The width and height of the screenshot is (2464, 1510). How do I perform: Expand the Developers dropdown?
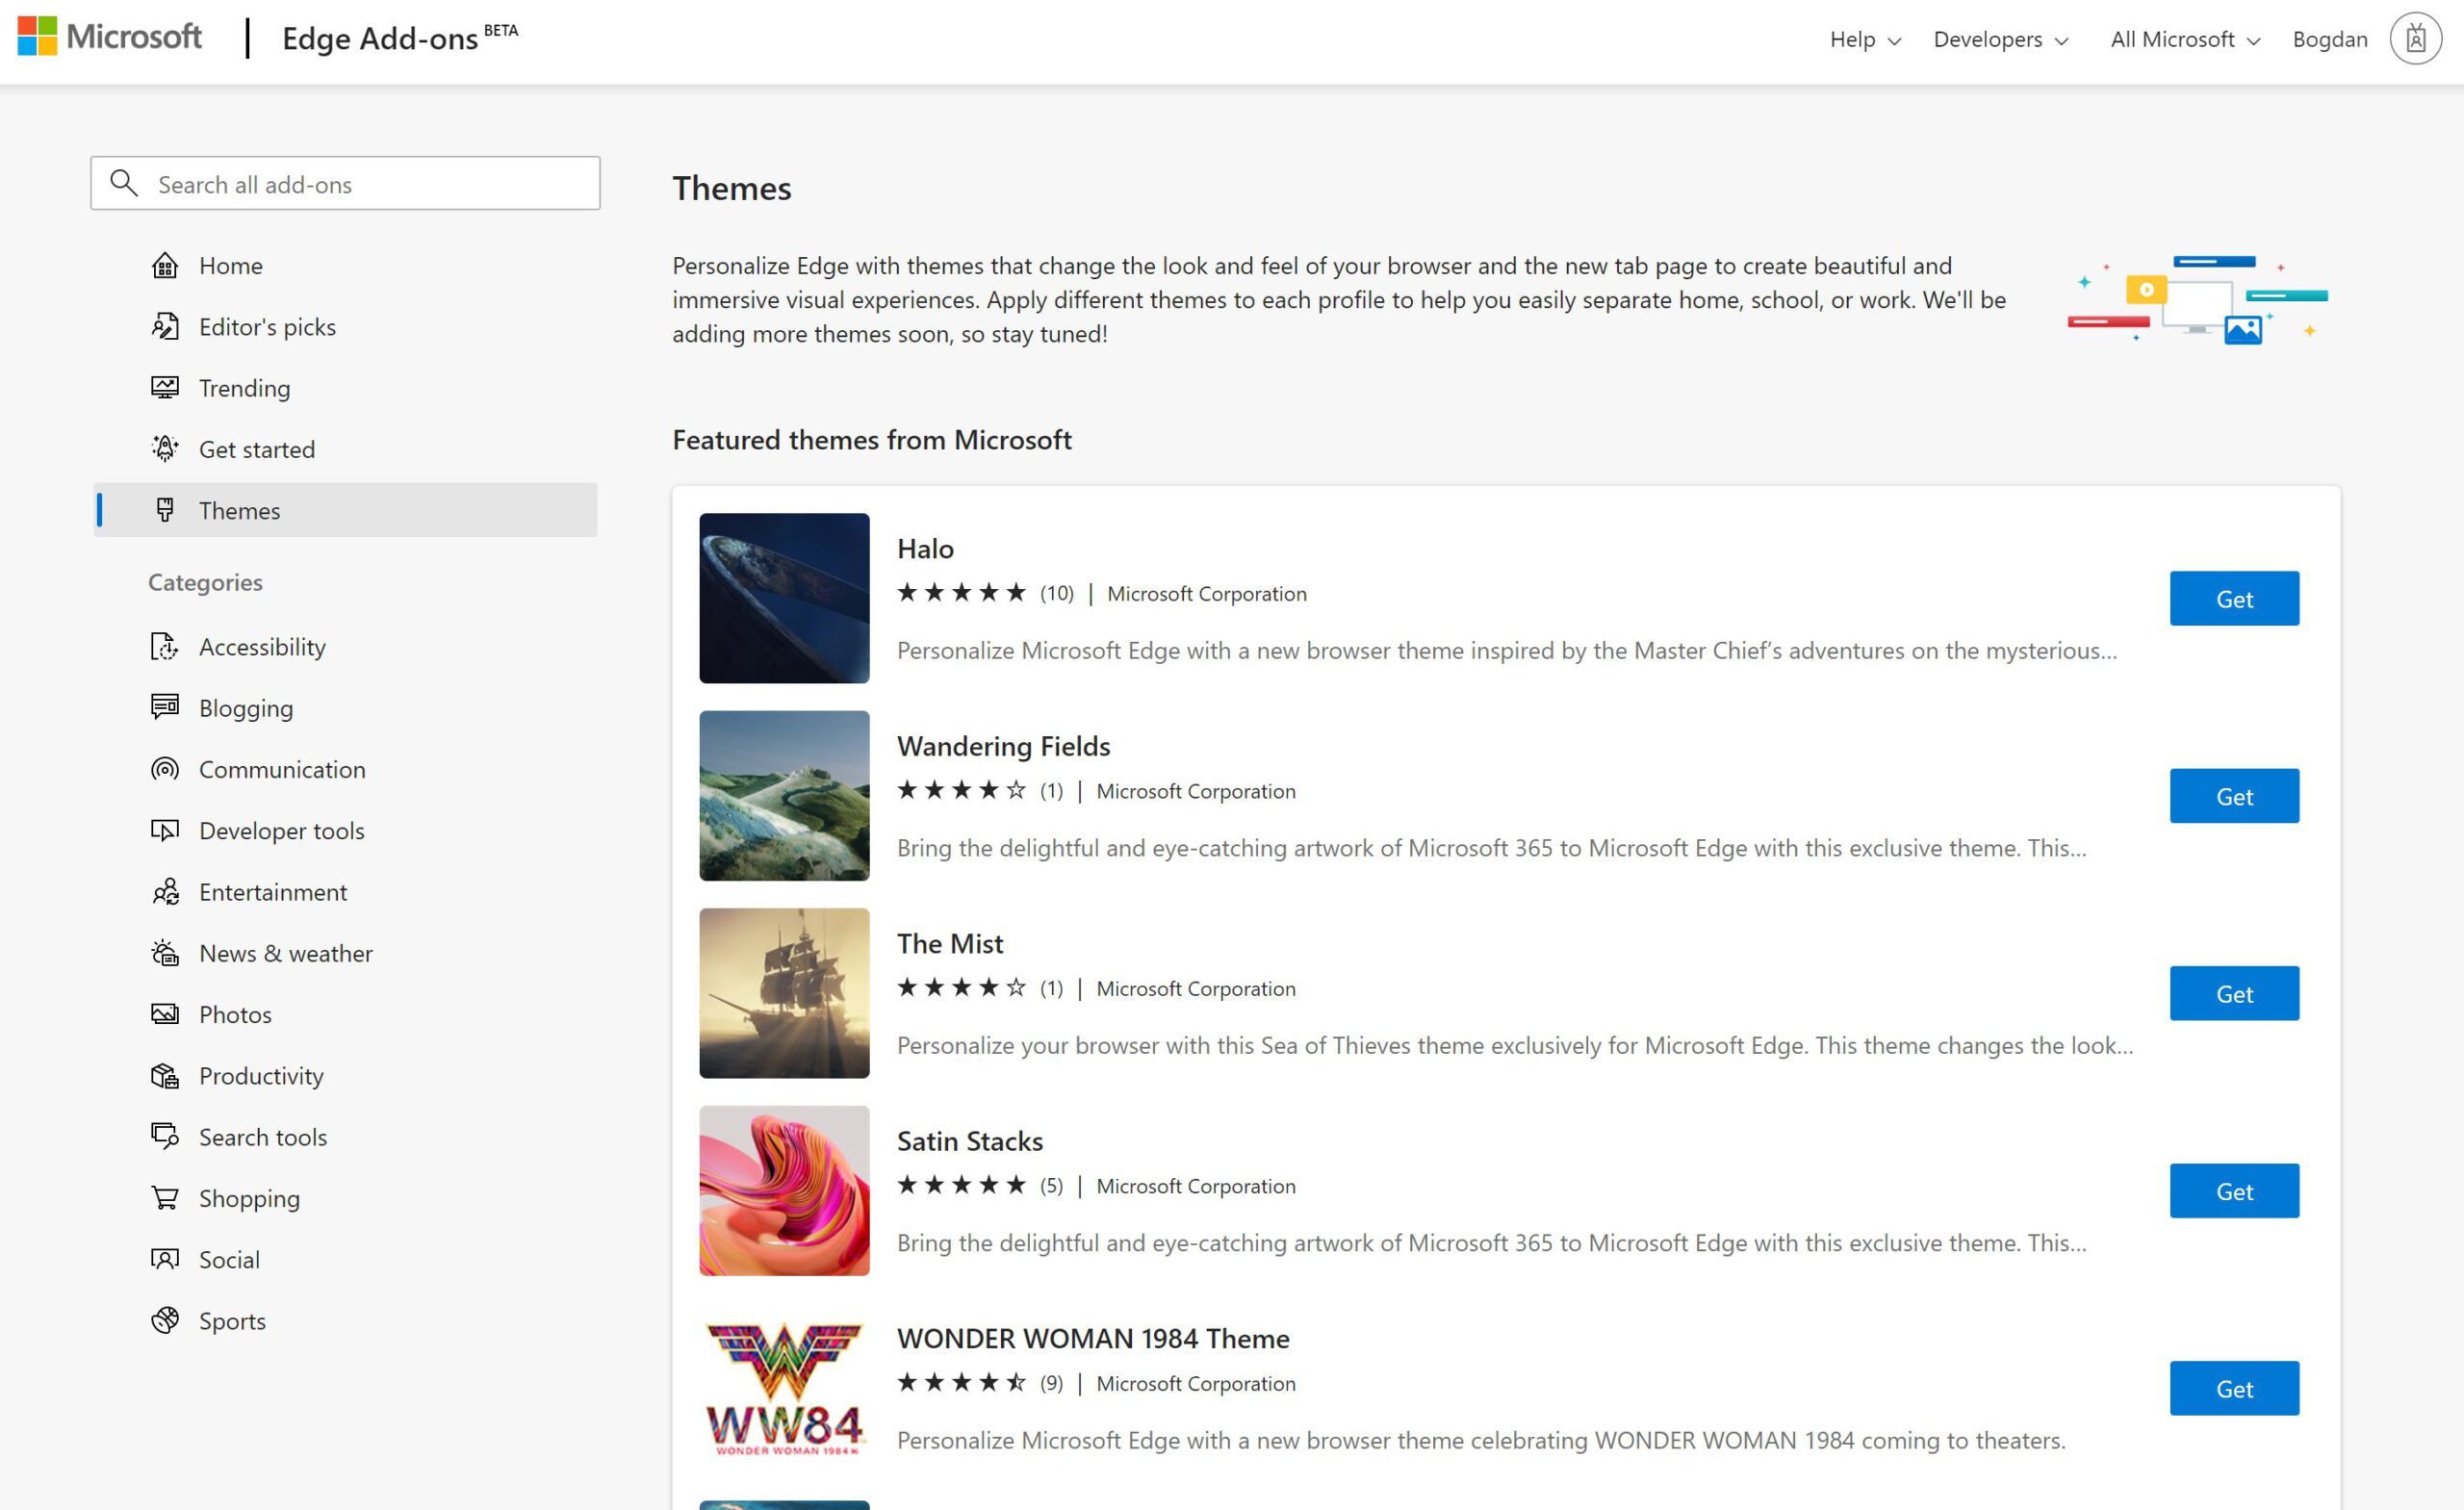pyautogui.click(x=2000, y=39)
